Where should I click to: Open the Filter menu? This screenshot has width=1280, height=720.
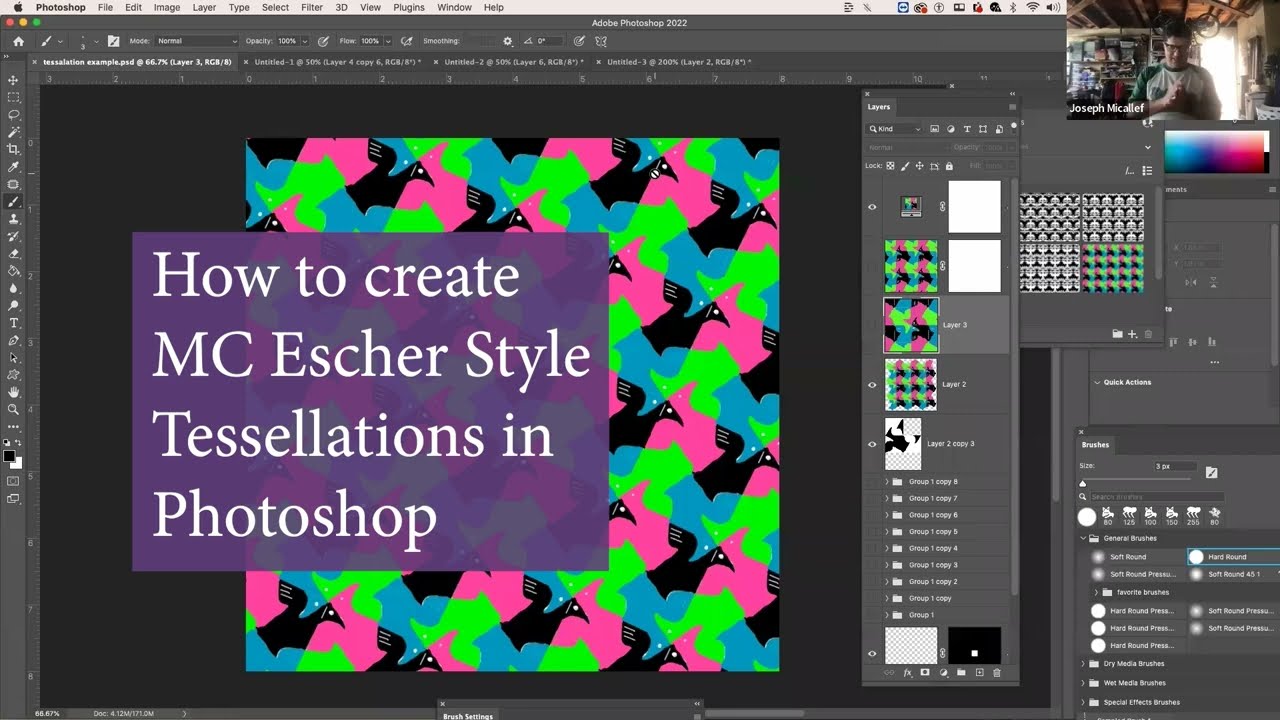[x=312, y=7]
